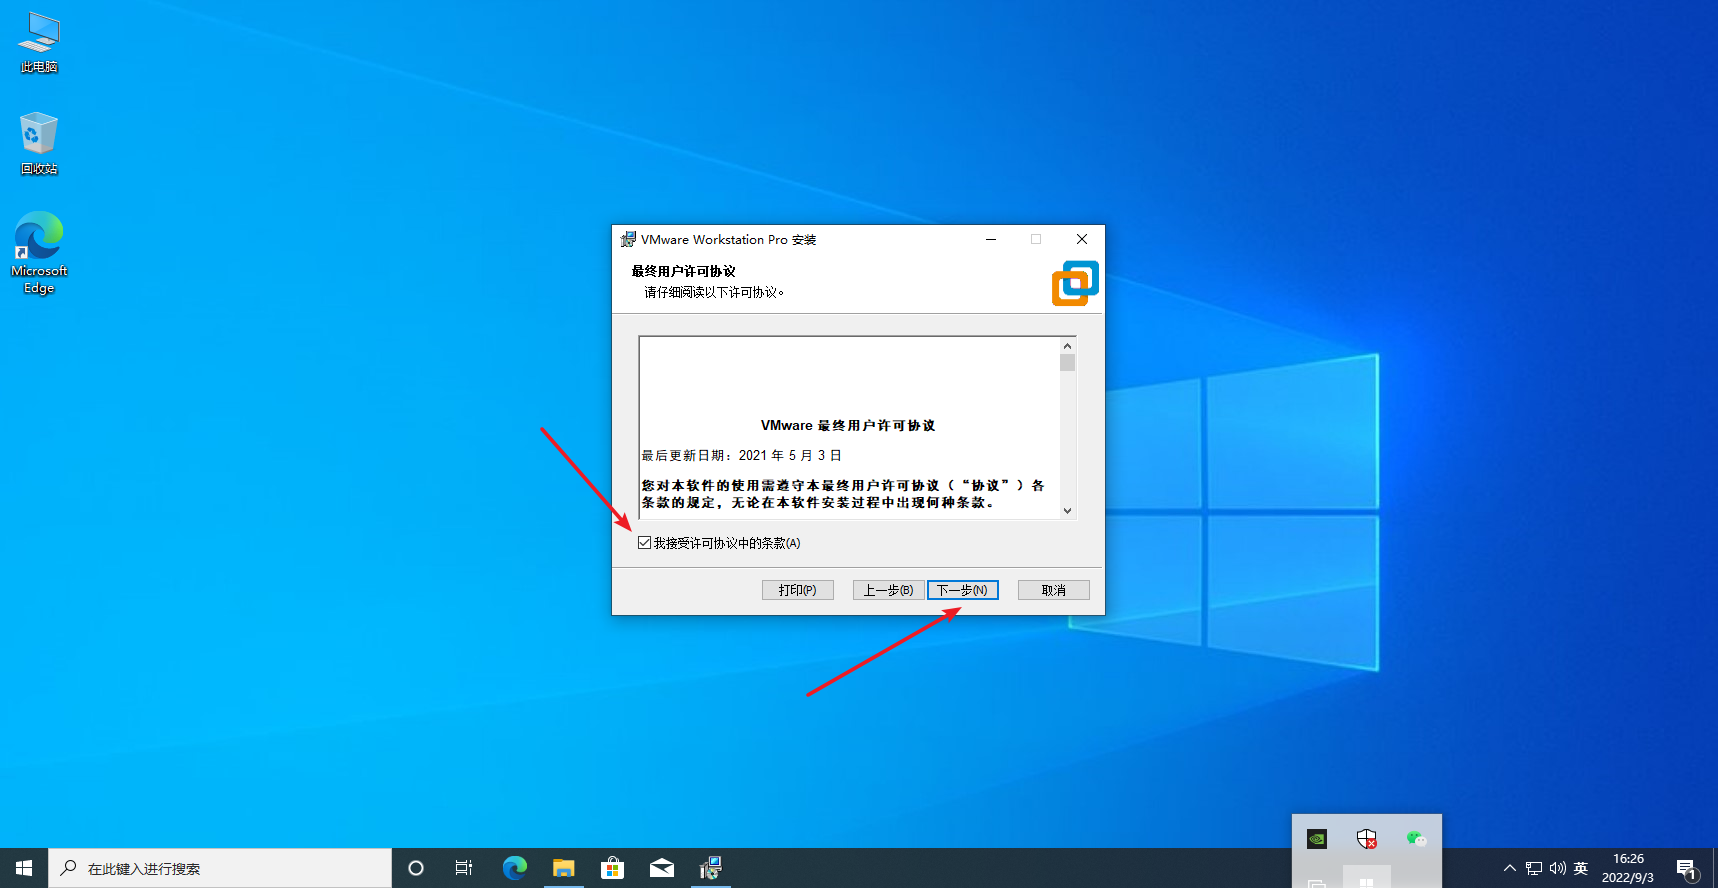Click the 打印(P) button

[798, 590]
